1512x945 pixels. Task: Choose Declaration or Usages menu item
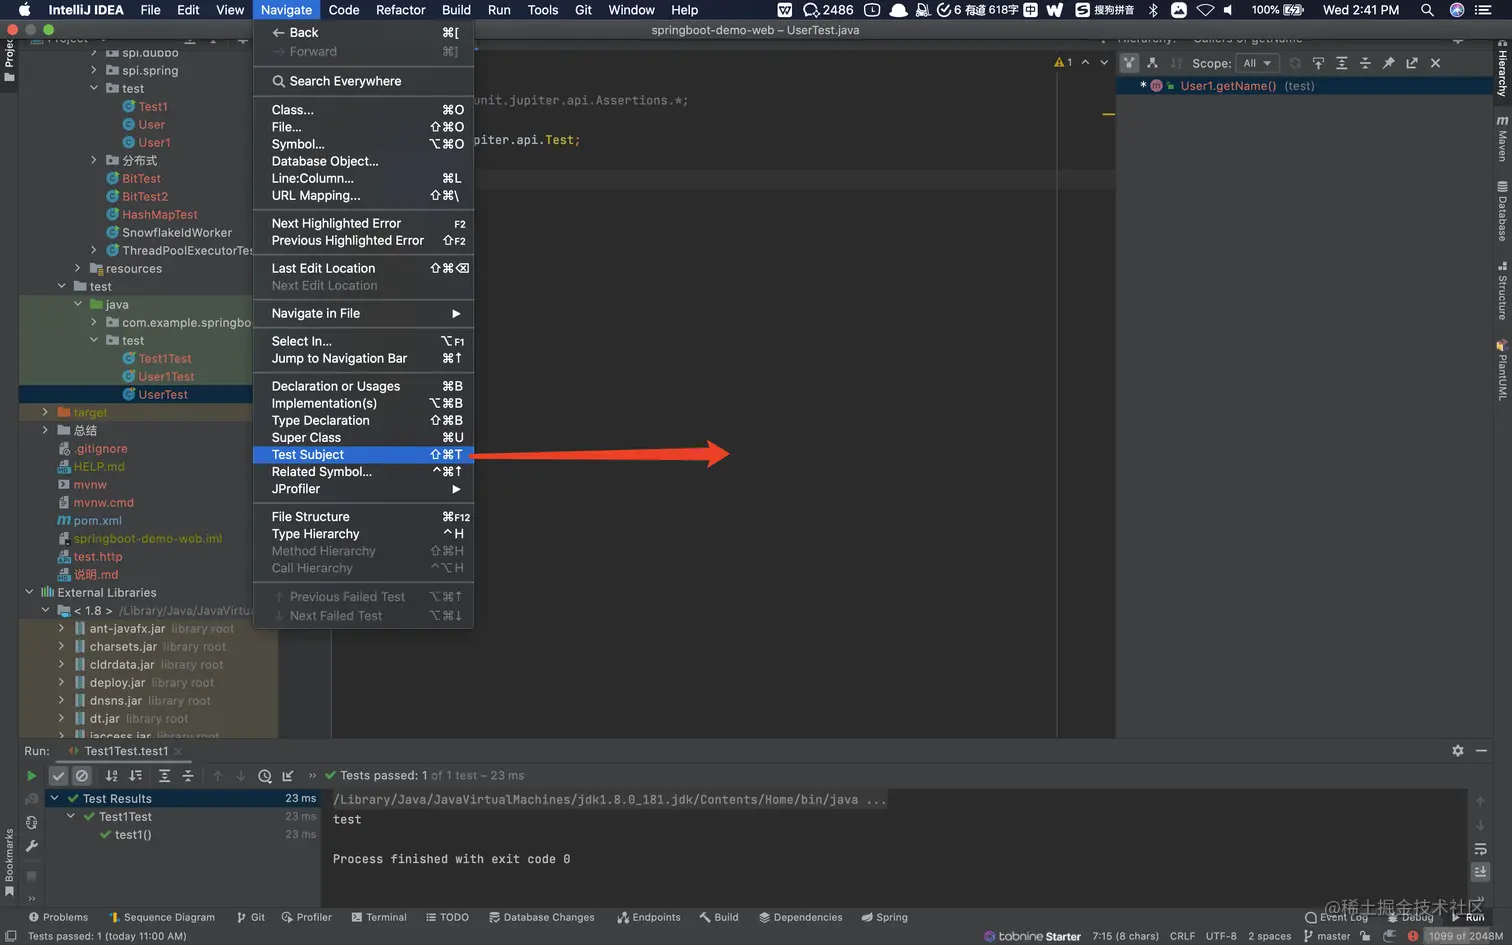tap(363, 386)
